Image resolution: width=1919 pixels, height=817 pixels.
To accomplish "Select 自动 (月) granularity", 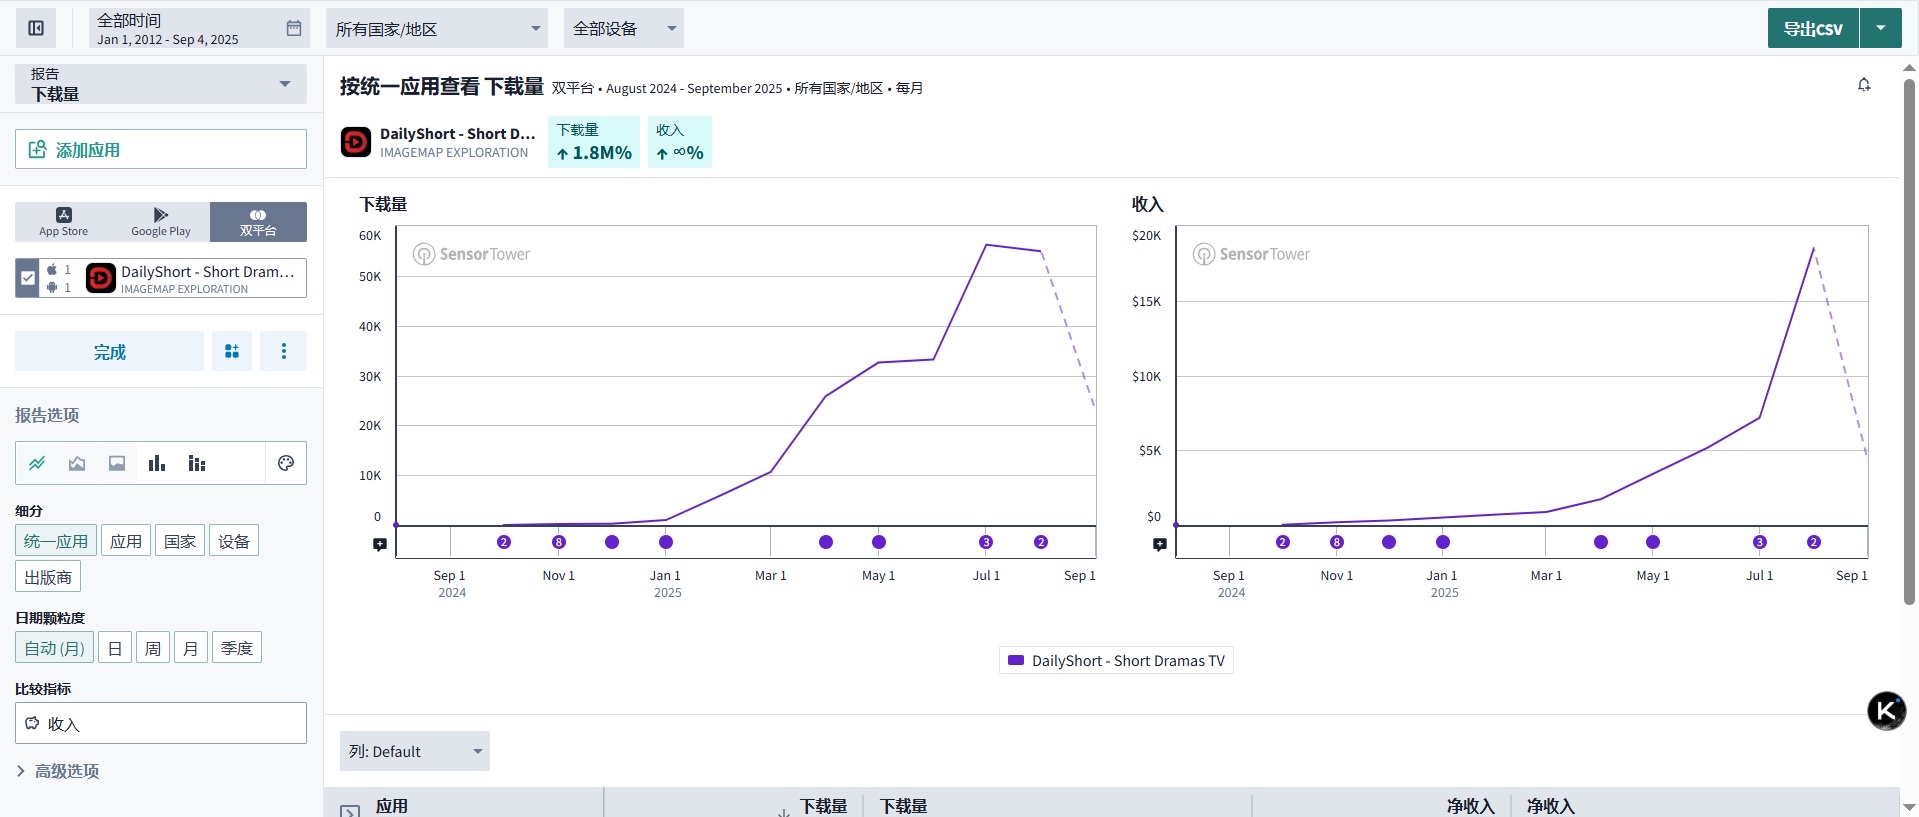I will pos(54,648).
